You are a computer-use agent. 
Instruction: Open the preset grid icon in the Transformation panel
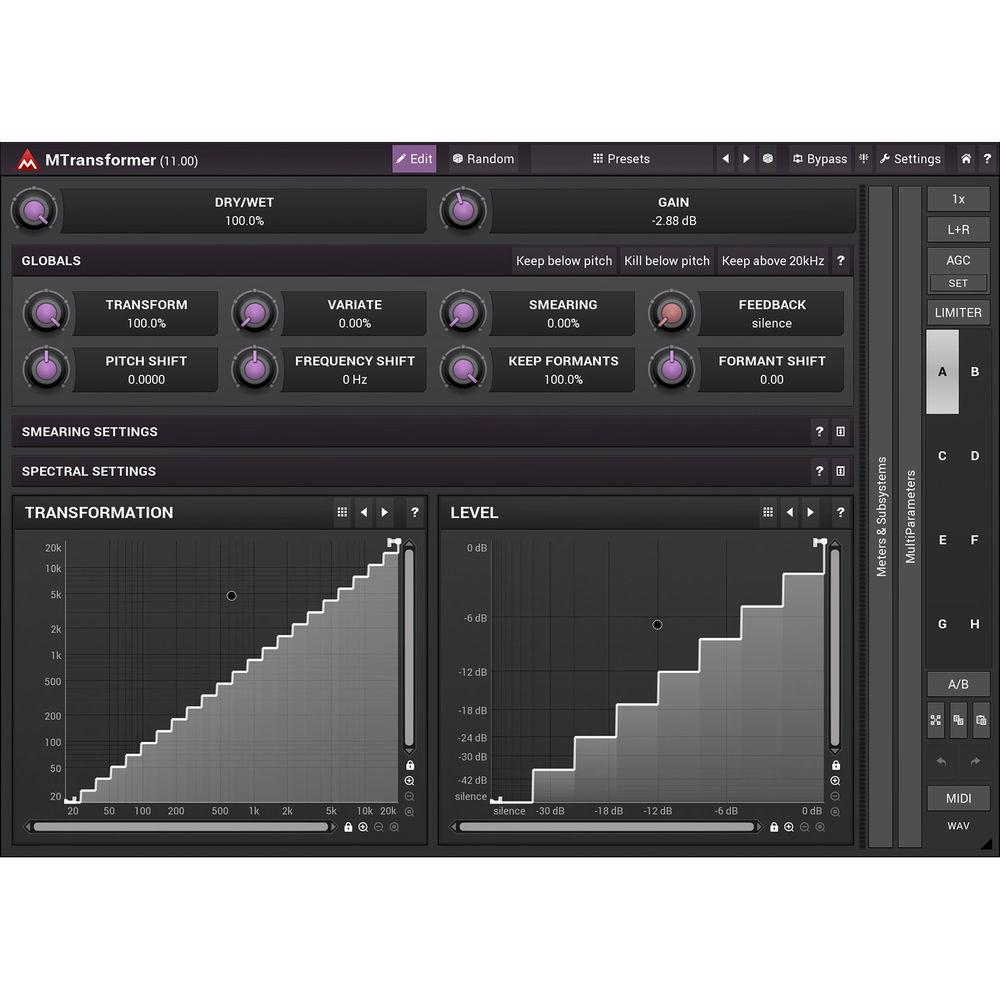341,512
